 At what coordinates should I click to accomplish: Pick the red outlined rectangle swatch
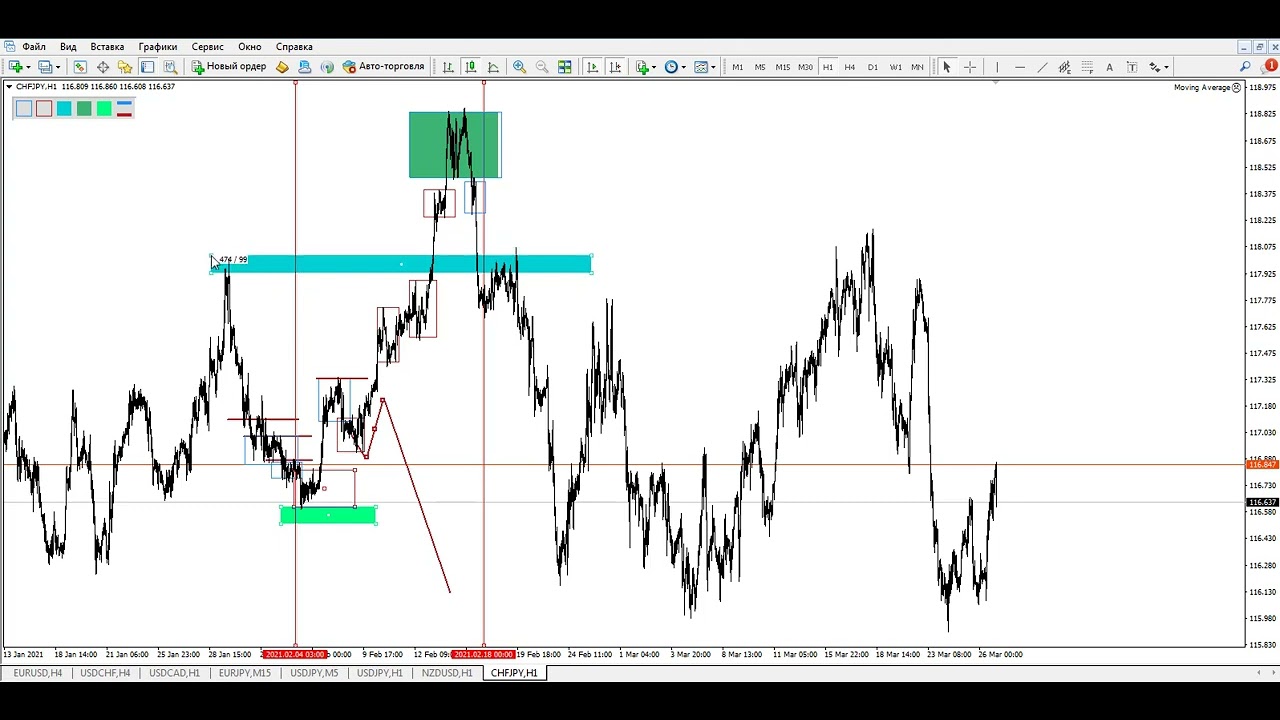[x=44, y=109]
